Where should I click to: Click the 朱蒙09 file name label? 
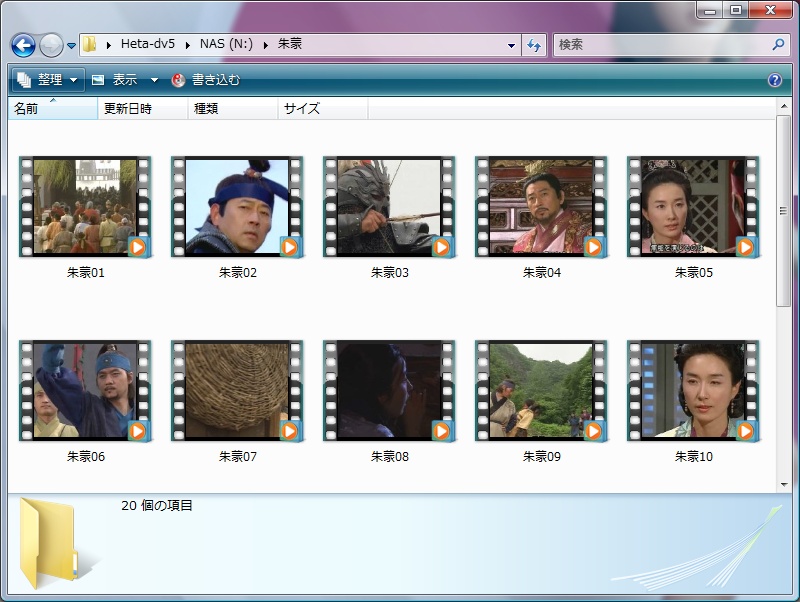tap(542, 456)
